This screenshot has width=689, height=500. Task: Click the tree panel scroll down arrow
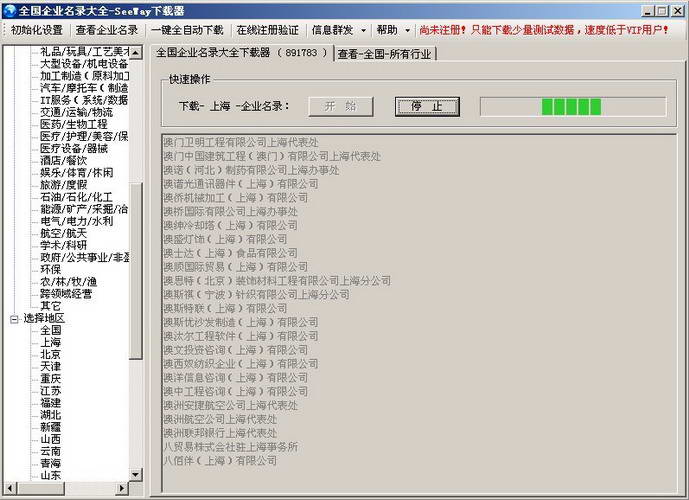(136, 475)
